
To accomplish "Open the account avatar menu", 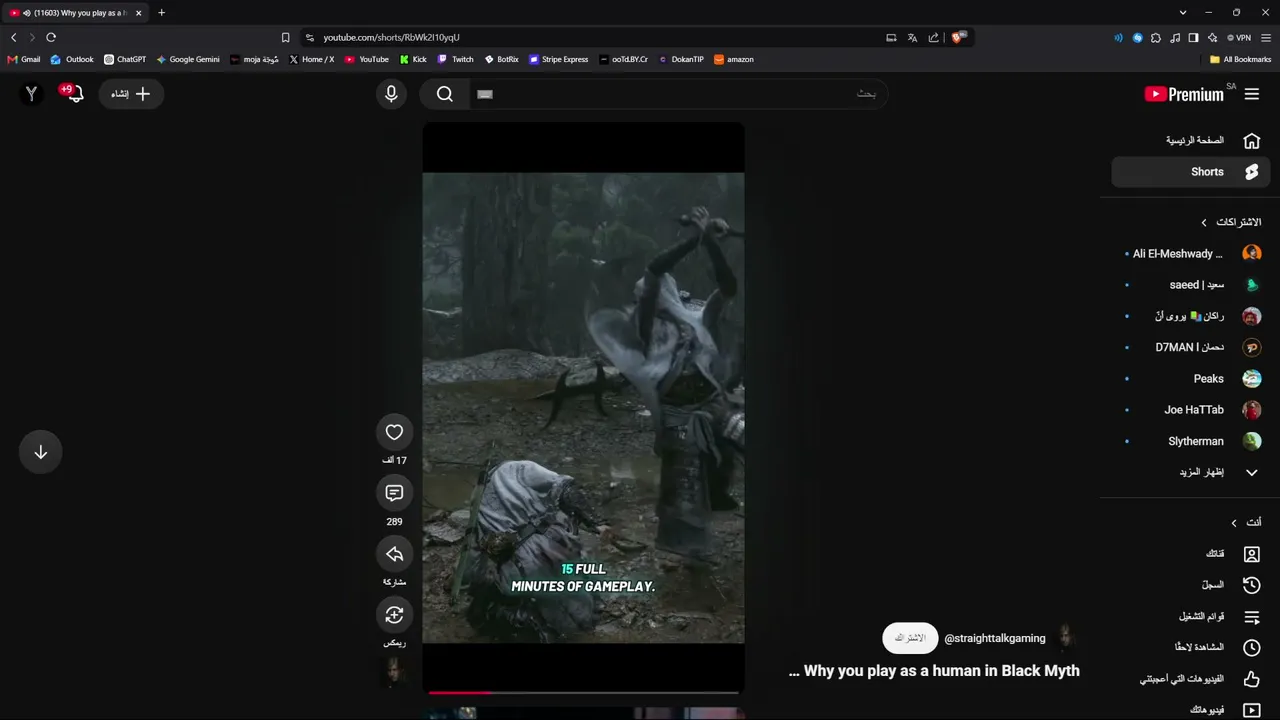I will [32, 94].
